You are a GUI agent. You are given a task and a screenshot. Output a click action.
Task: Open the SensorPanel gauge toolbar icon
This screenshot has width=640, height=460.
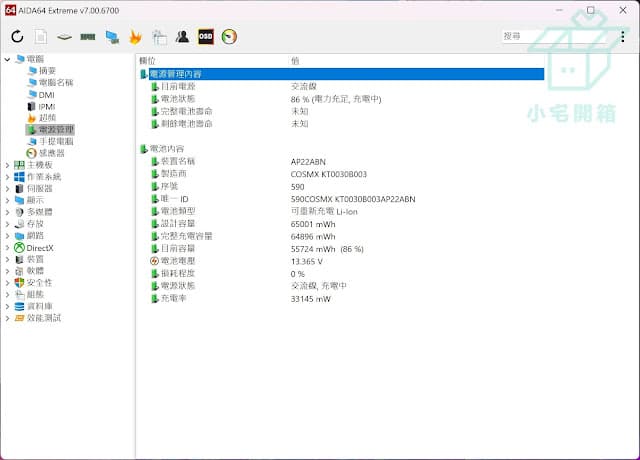(x=229, y=37)
